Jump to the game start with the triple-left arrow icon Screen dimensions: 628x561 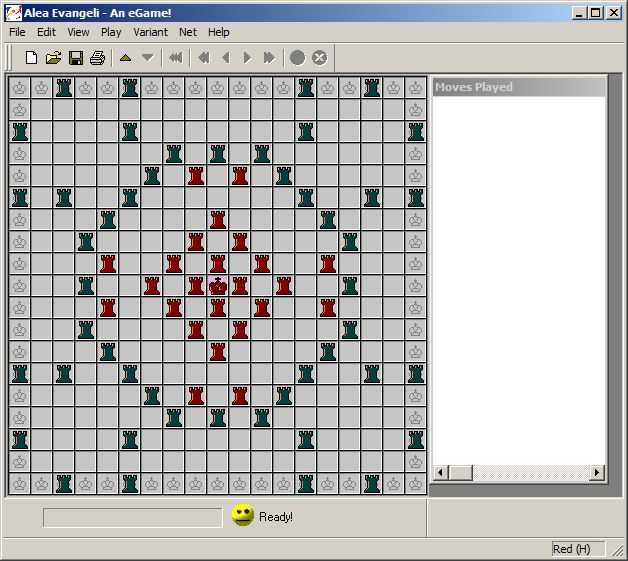click(175, 58)
